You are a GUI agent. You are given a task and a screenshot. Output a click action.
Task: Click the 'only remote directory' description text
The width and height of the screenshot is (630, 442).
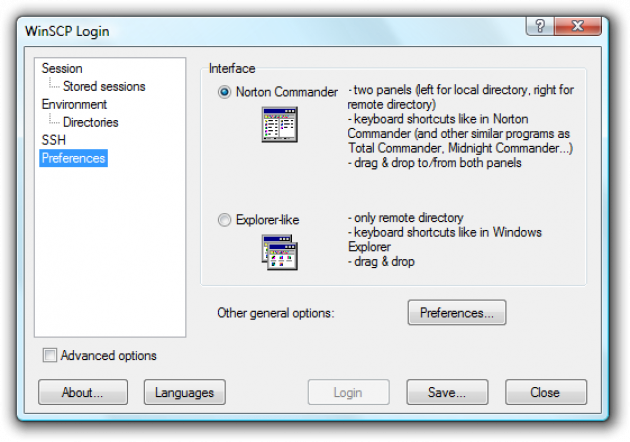(x=406, y=218)
